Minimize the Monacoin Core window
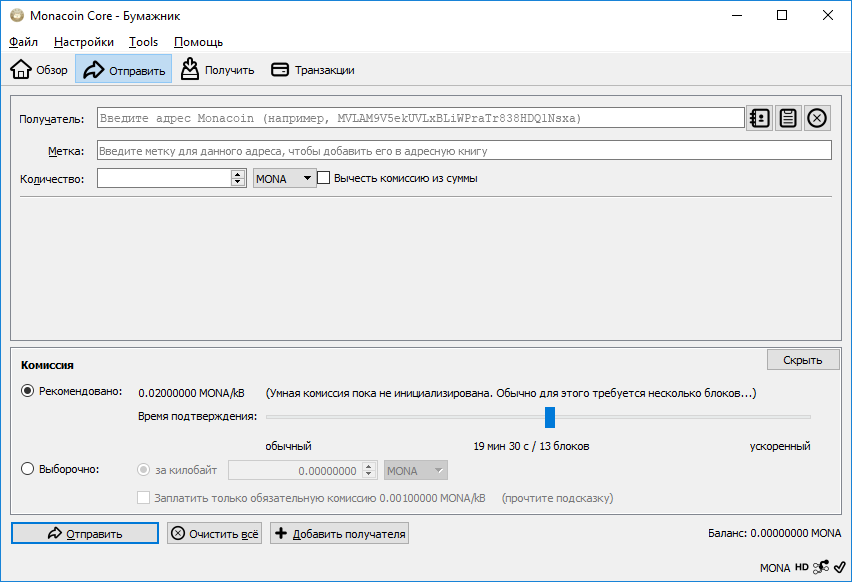852x582 pixels. tap(737, 15)
